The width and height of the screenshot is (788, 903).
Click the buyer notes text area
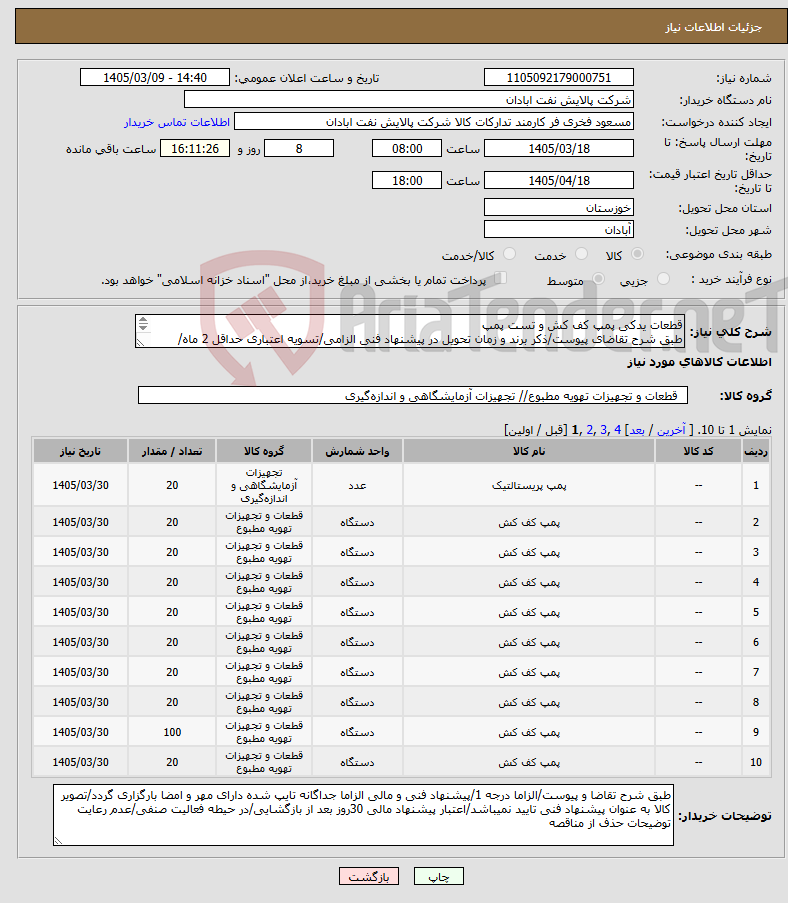click(363, 815)
